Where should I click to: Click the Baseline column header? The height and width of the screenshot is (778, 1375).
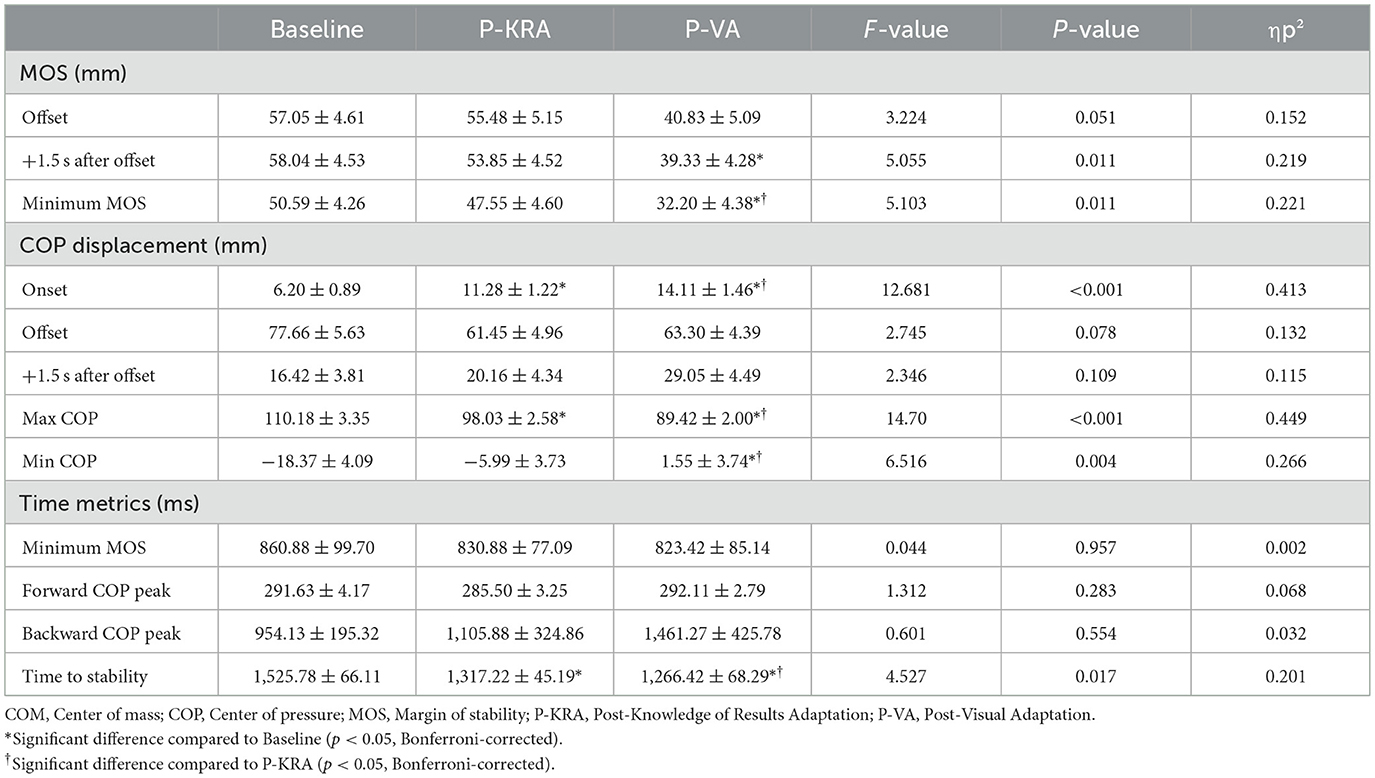click(x=316, y=30)
